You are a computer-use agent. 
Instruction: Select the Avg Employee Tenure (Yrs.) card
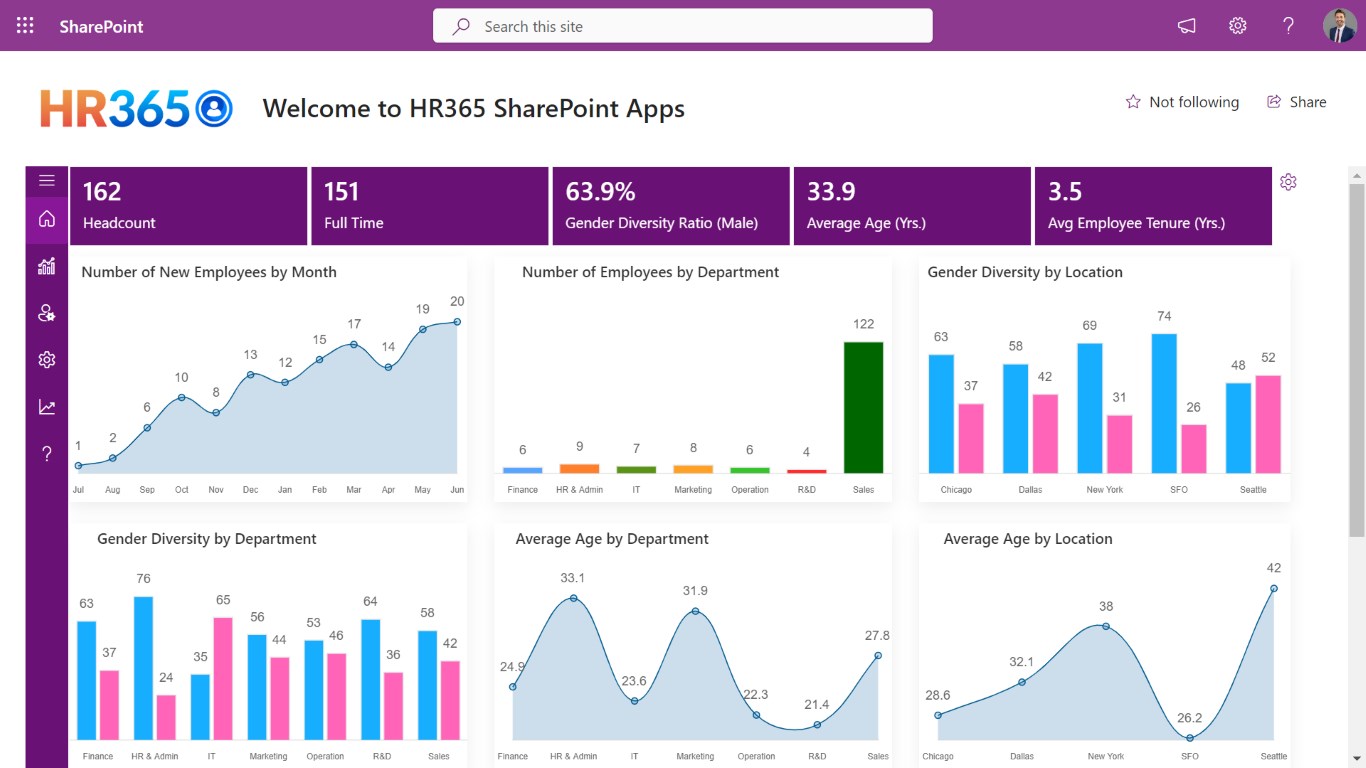[1153, 206]
